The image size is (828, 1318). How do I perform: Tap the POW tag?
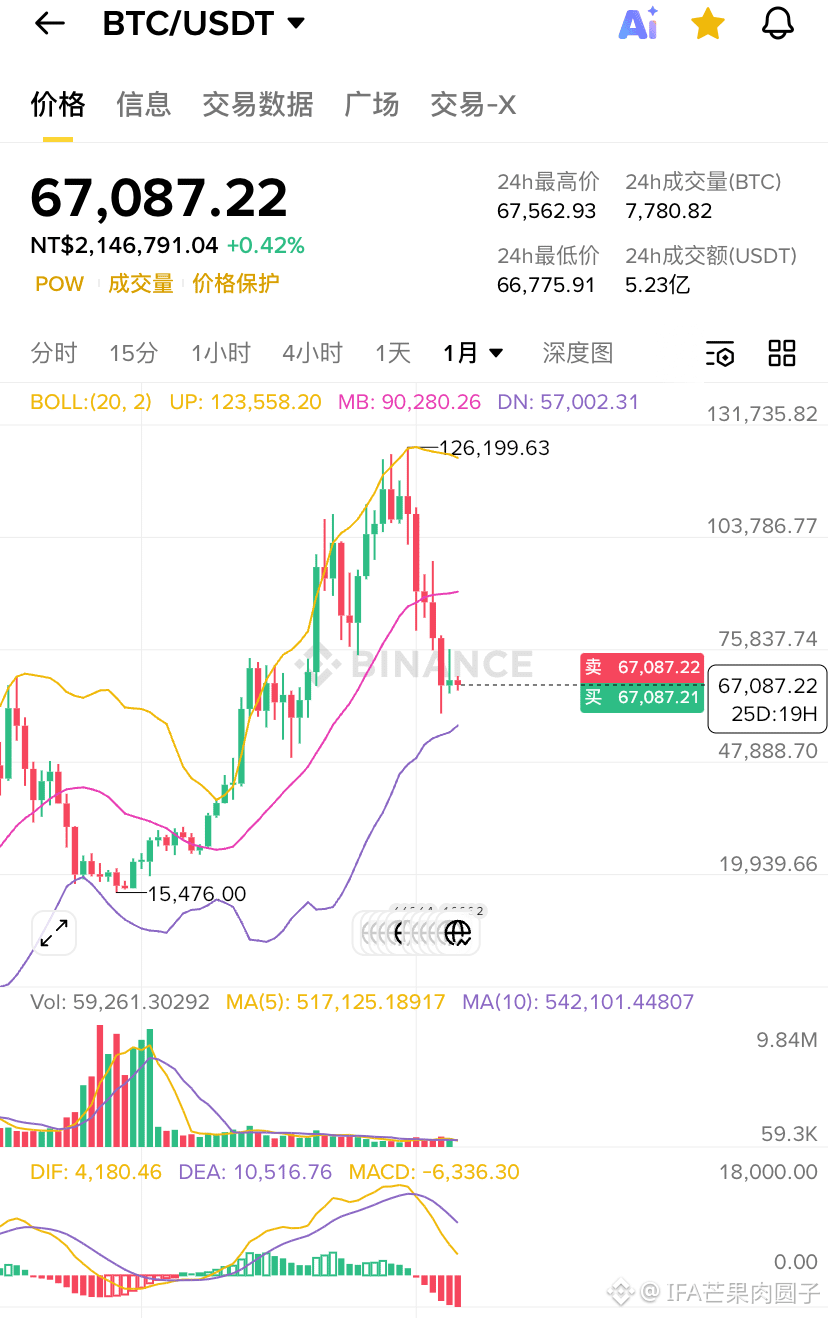coord(60,284)
